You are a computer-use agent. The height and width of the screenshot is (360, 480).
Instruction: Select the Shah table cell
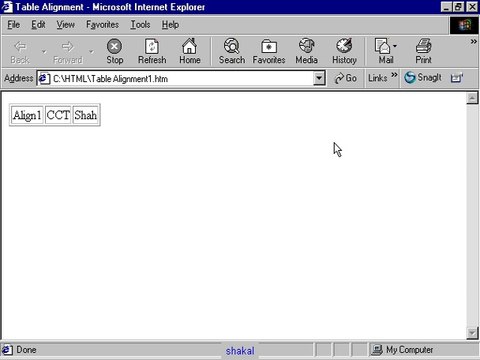click(x=86, y=115)
